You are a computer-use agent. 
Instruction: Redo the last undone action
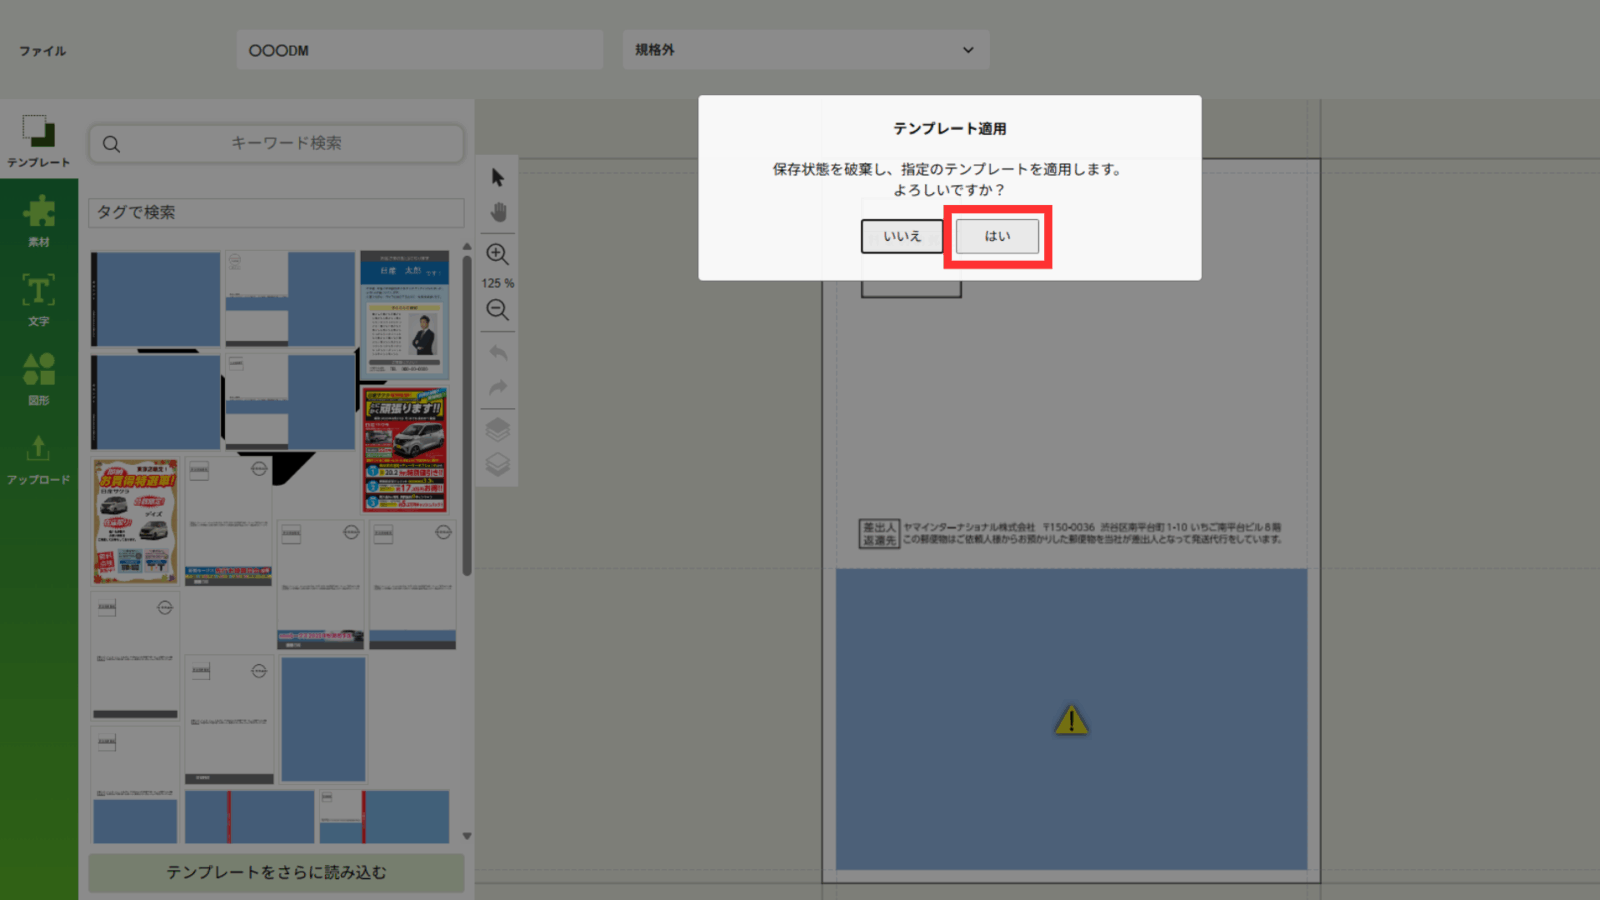click(498, 388)
